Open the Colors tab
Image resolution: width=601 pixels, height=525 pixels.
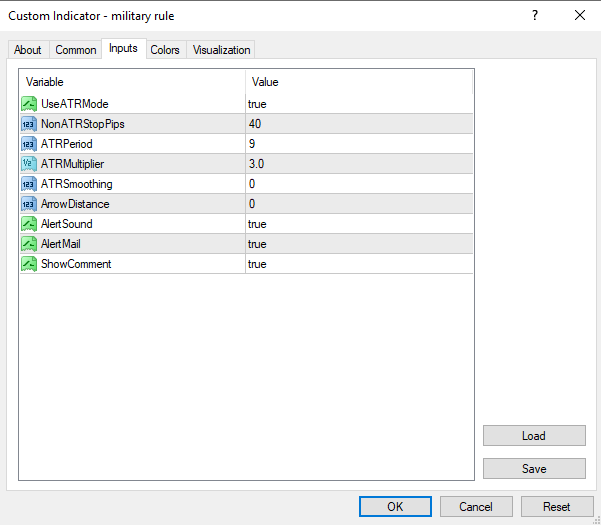pos(165,50)
